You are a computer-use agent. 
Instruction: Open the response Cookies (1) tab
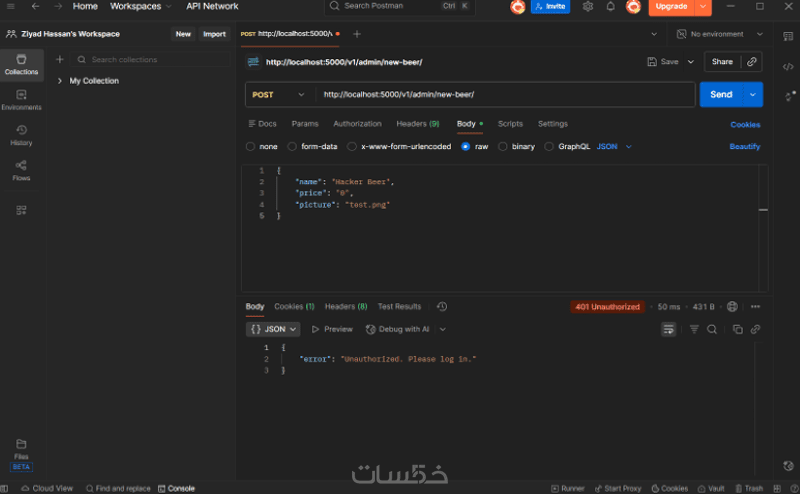click(294, 306)
